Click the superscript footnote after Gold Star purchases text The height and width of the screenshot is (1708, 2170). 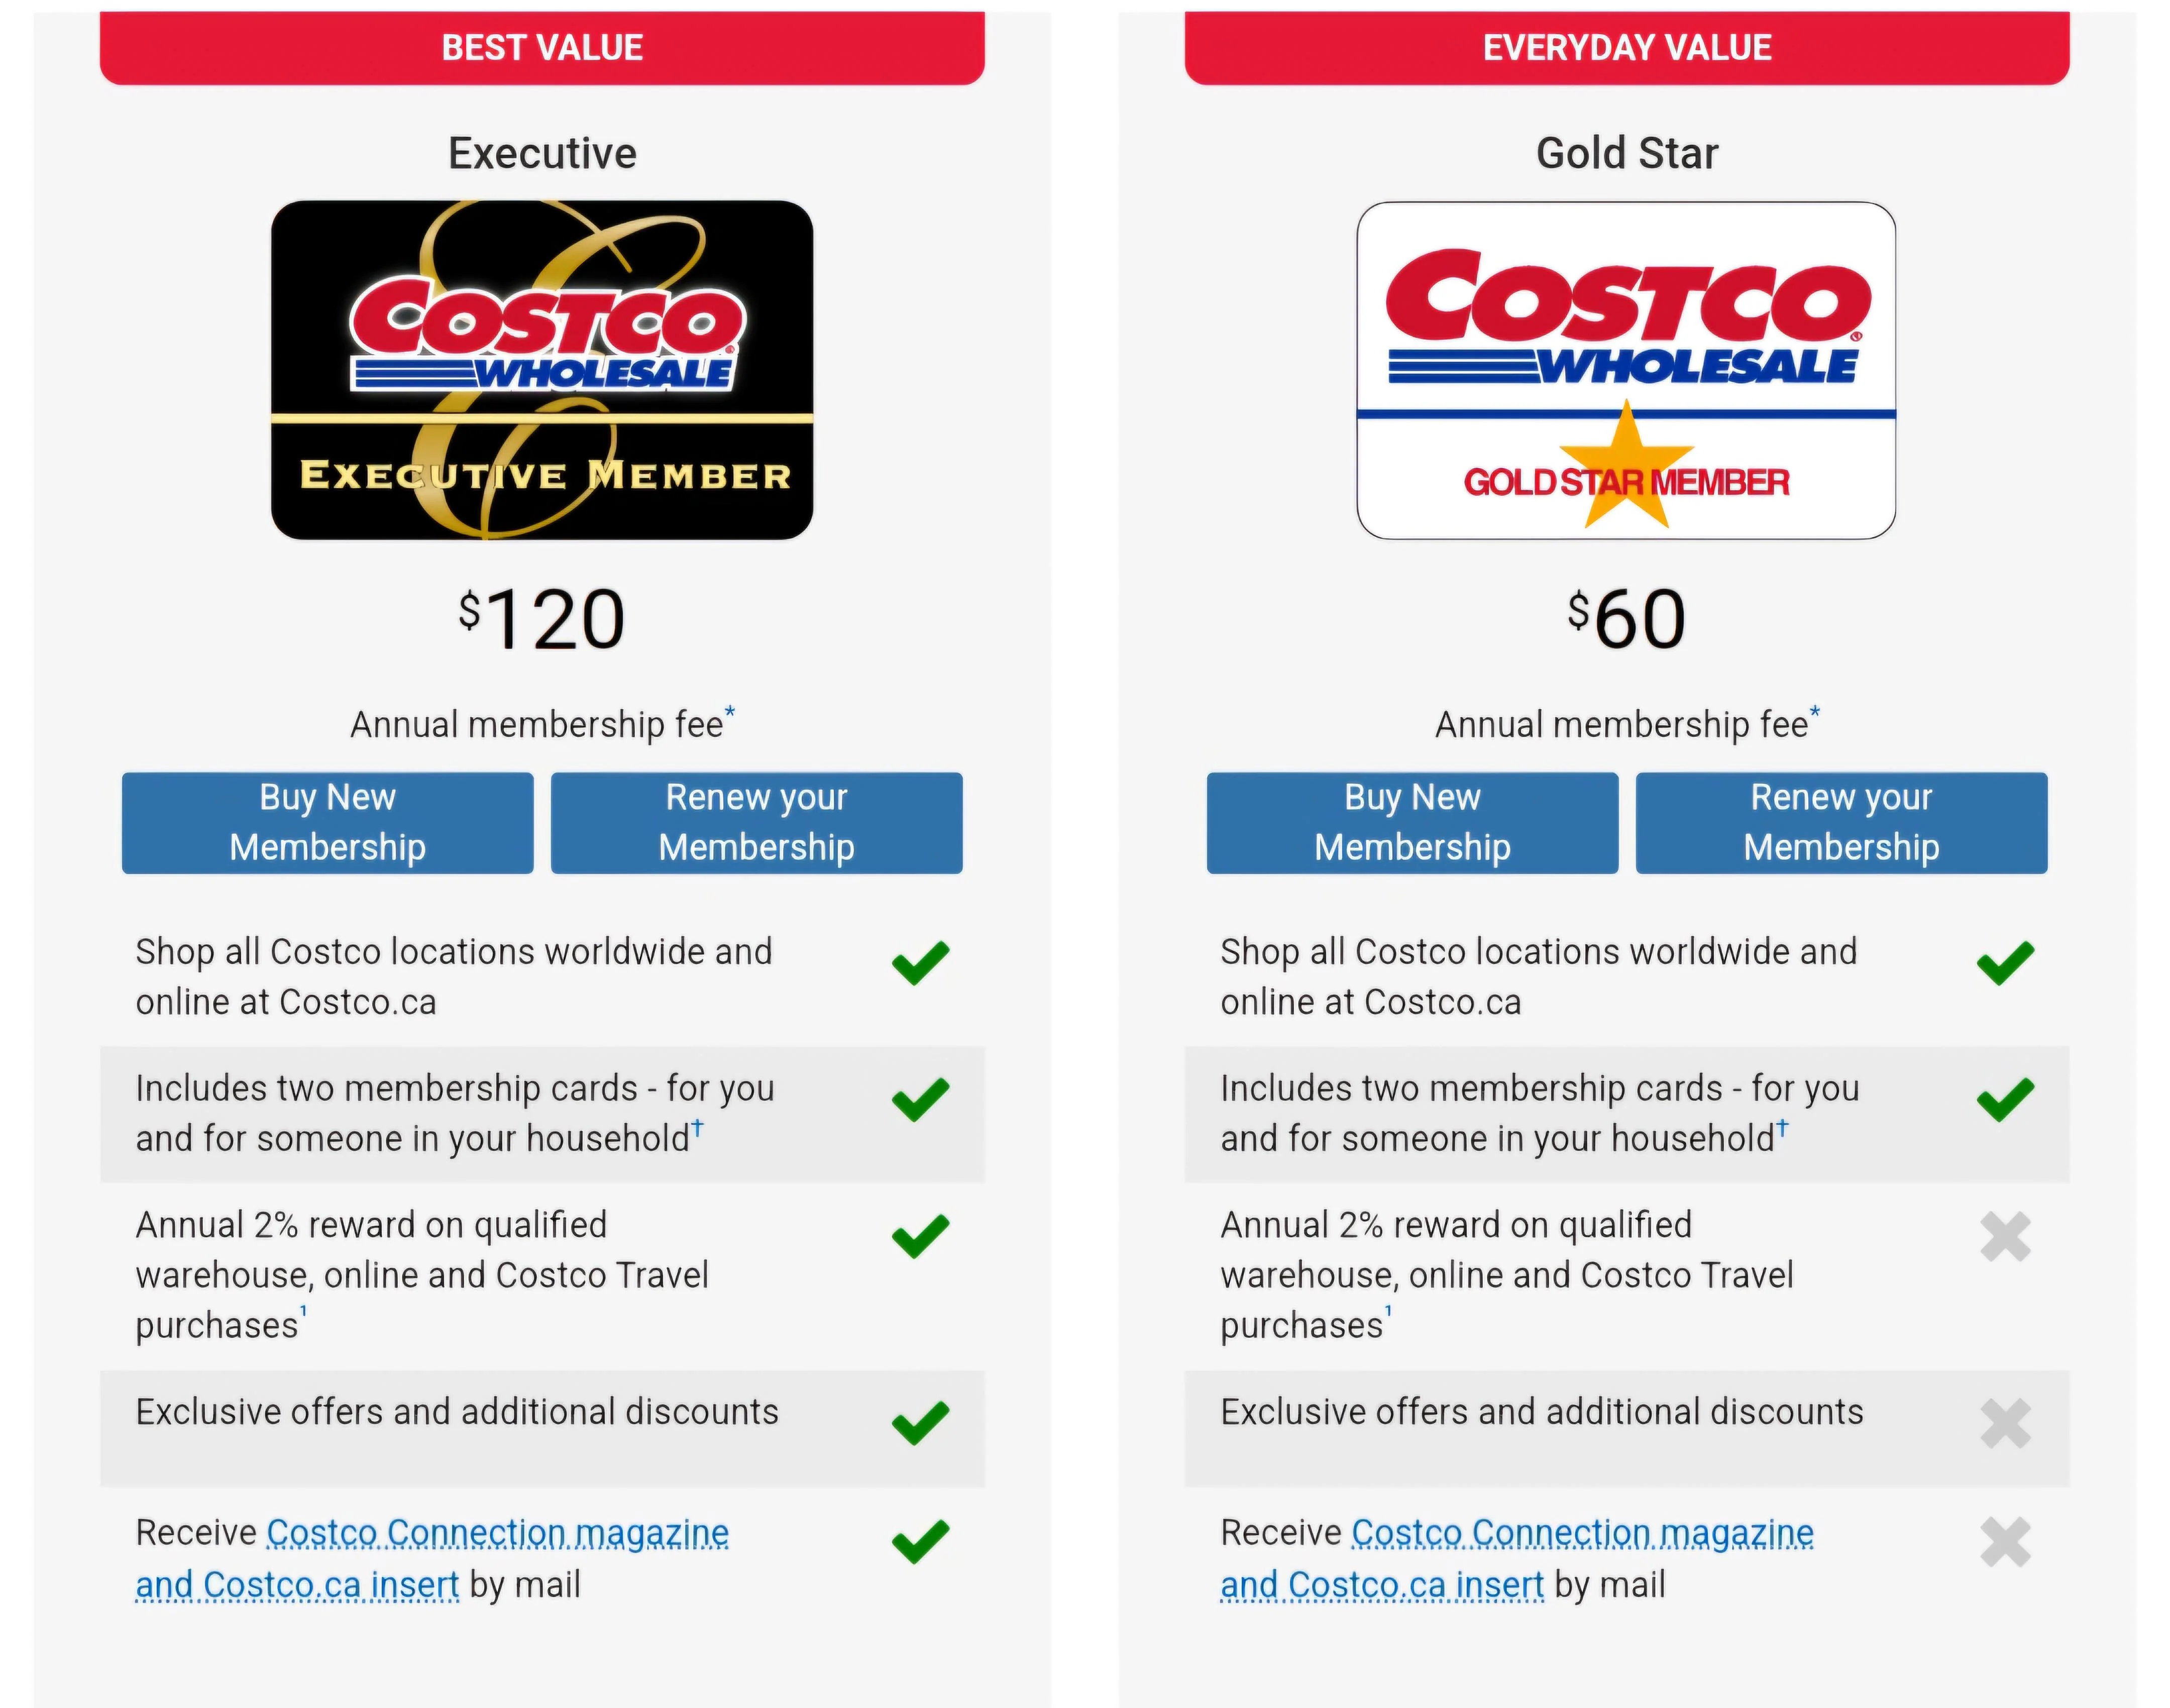pyautogui.click(x=1389, y=1308)
